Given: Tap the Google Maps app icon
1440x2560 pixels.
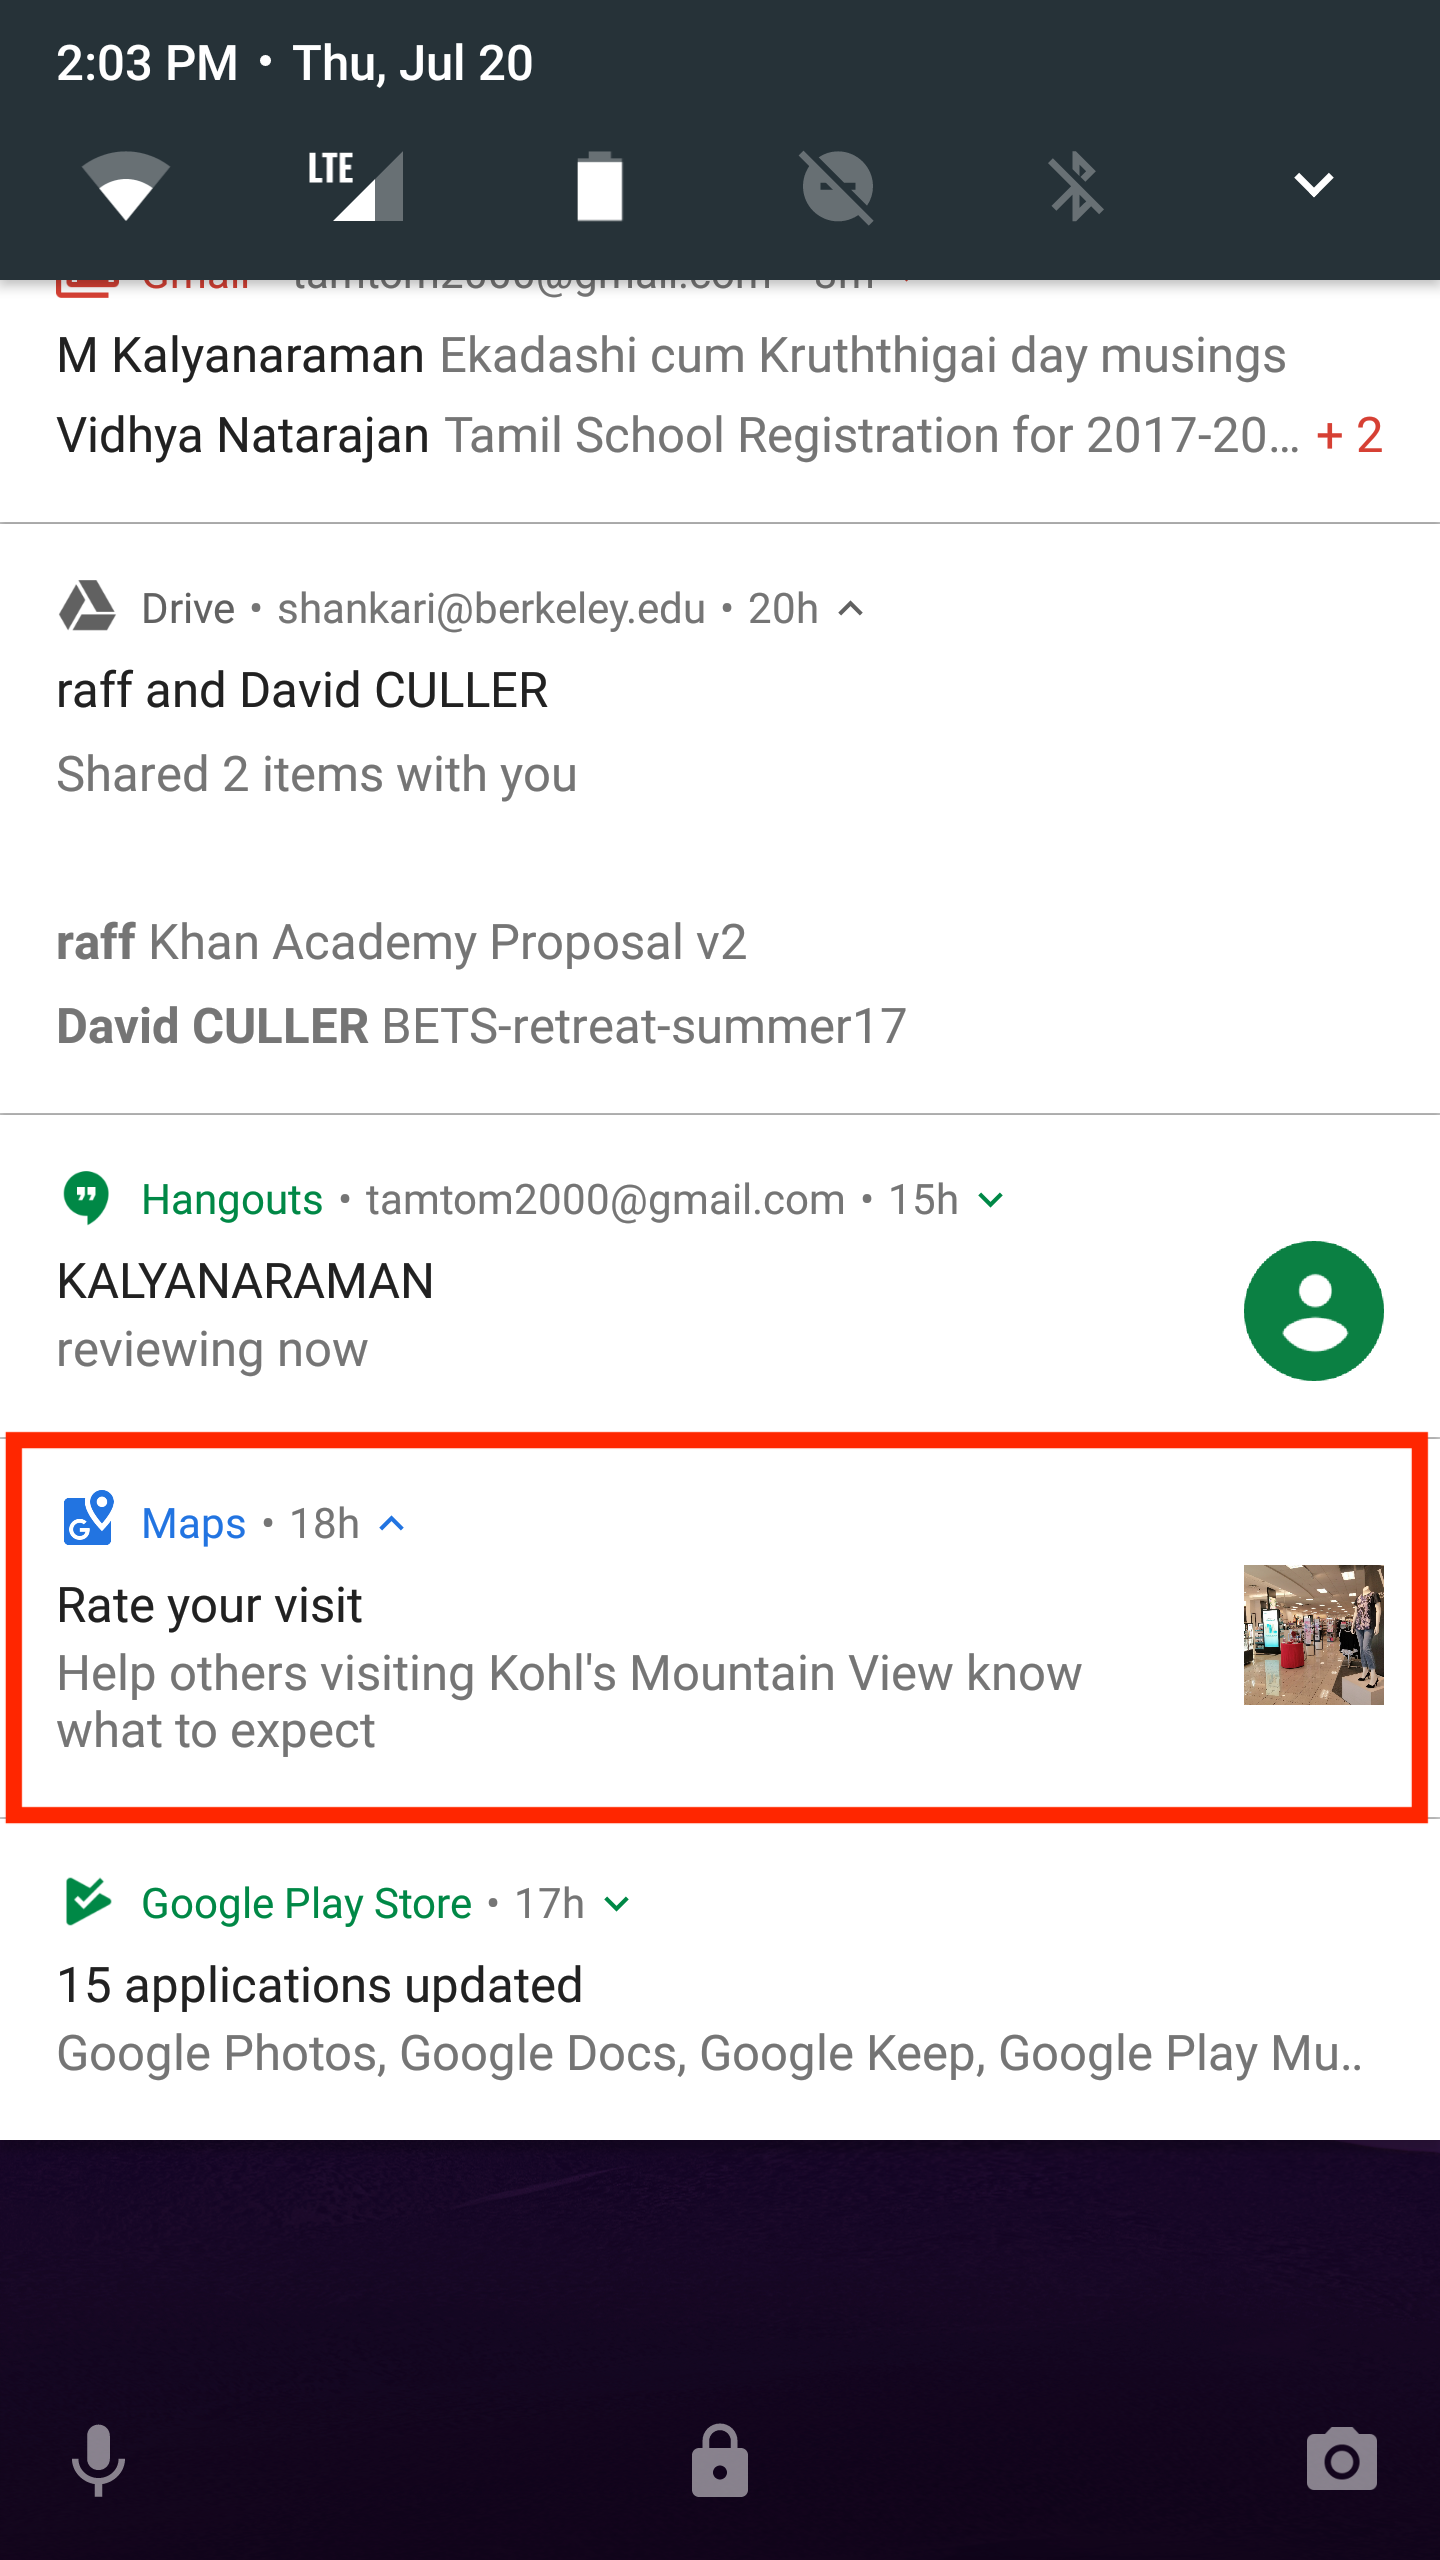Looking at the screenshot, I should [x=88, y=1520].
